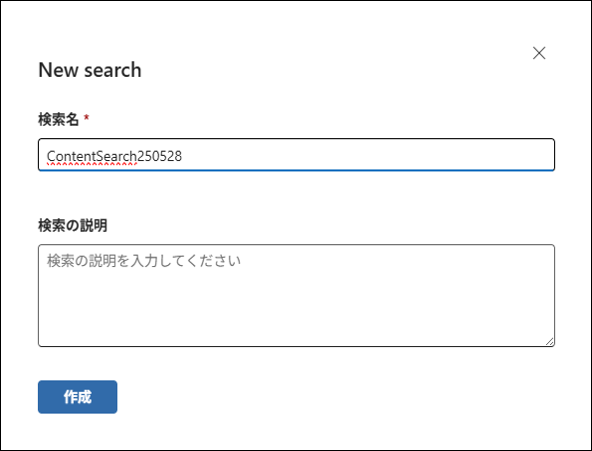Close the New search dialog

coord(539,53)
